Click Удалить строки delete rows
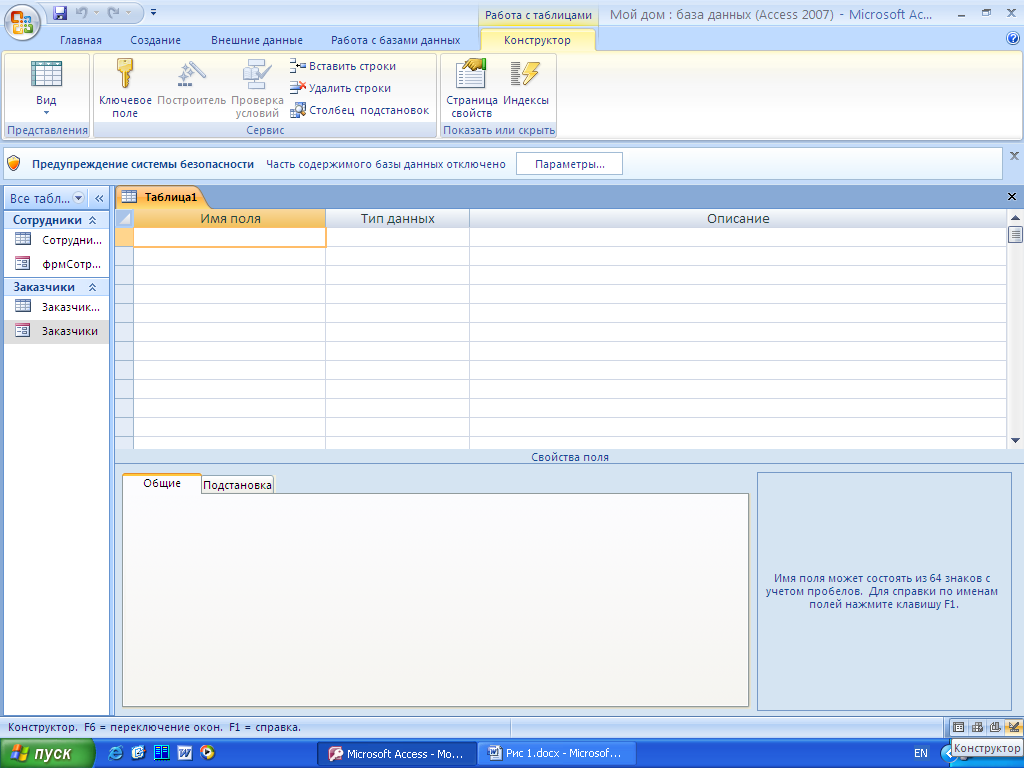This screenshot has width=1024, height=768. click(x=340, y=88)
